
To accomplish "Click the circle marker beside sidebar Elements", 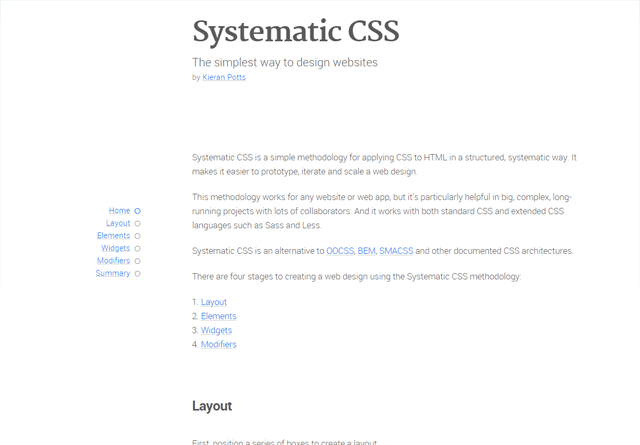I will [x=138, y=236].
